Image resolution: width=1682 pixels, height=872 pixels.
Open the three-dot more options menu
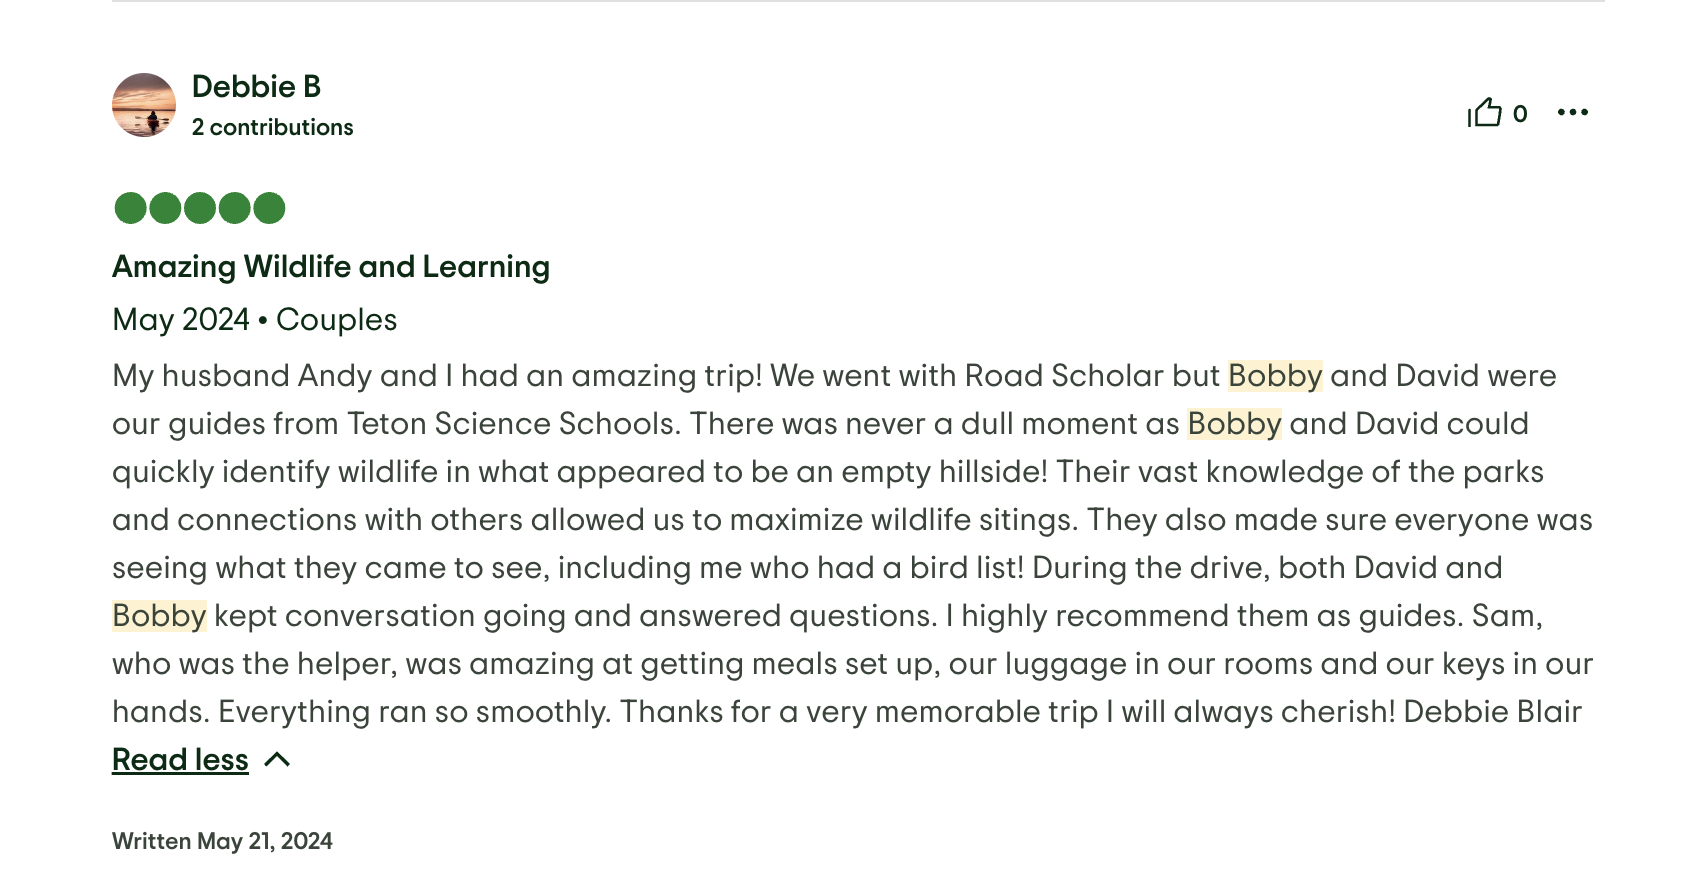[x=1572, y=112]
